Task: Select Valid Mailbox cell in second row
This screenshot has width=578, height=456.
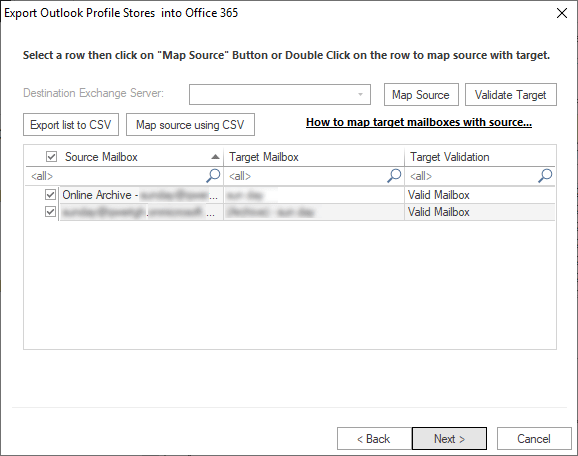Action: pos(480,212)
